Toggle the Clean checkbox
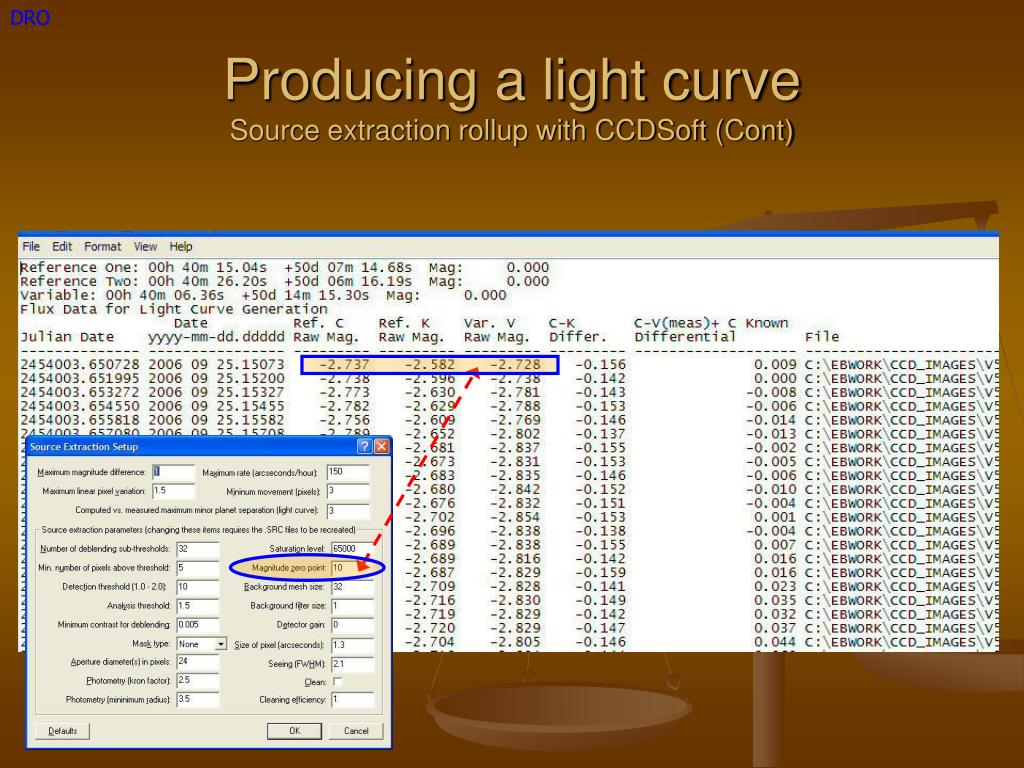The image size is (1024, 768). tap(337, 682)
